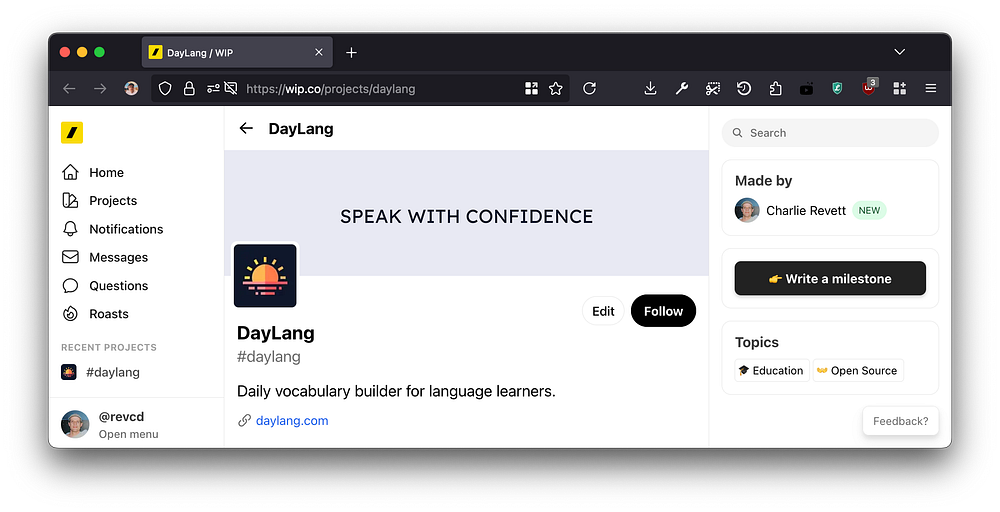Open a new browser tab
1000x512 pixels.
pyautogui.click(x=351, y=52)
